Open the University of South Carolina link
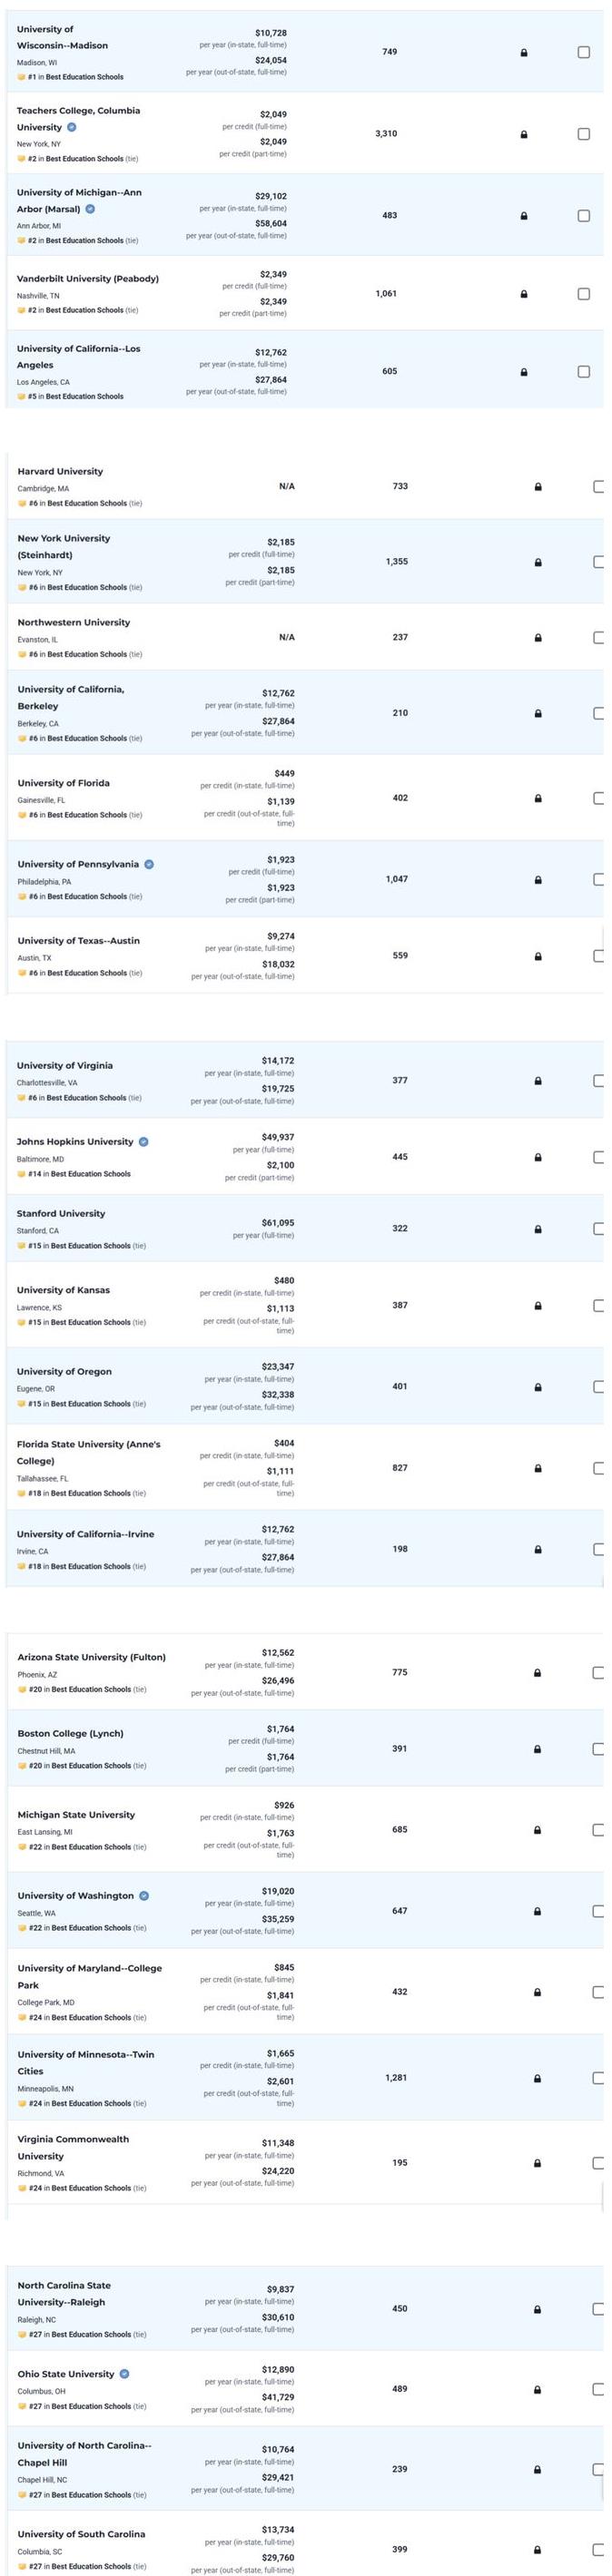Image resolution: width=612 pixels, height=2576 pixels. pos(81,2534)
